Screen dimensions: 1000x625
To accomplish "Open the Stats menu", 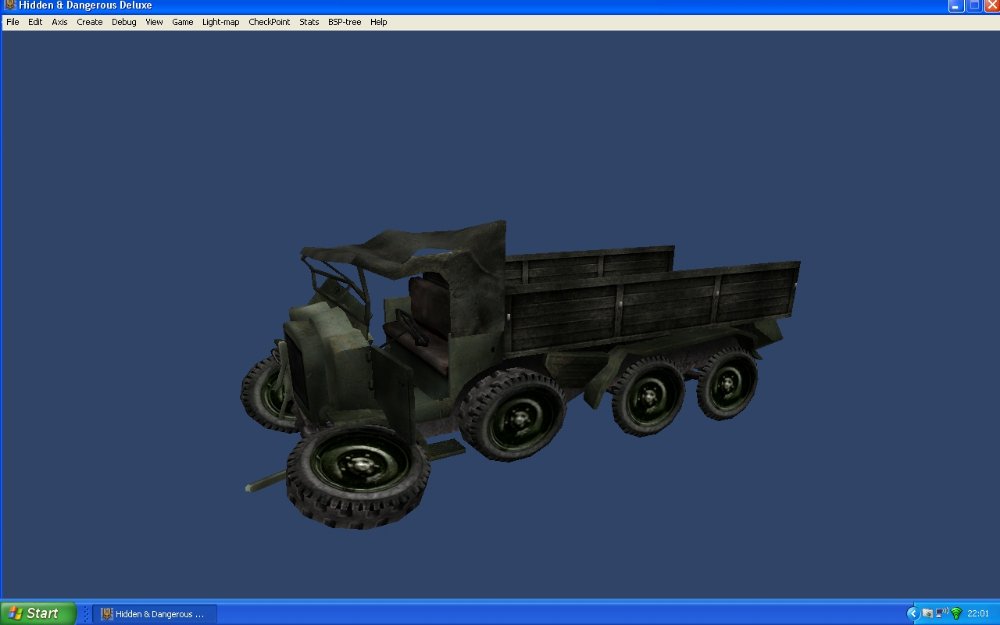I will coord(309,22).
